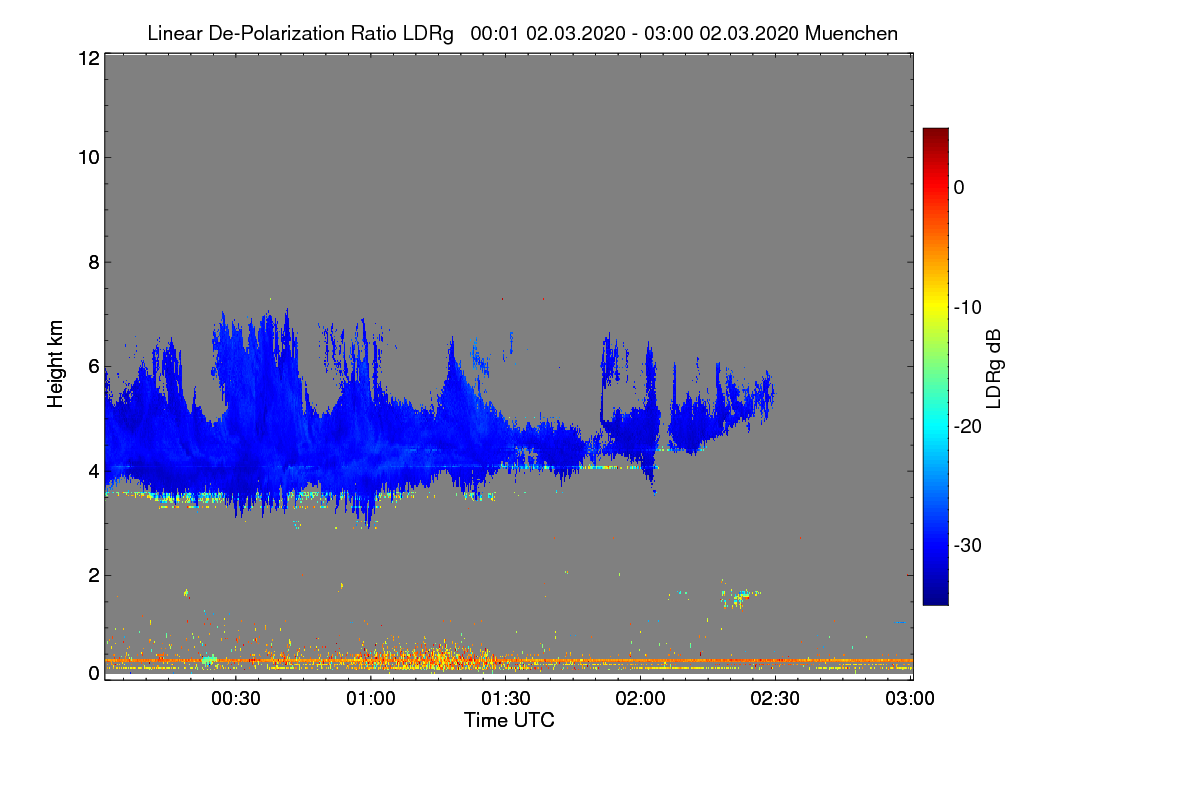Click the height axis value 10
Viewport: 1200px width, 800px height.
87,157
